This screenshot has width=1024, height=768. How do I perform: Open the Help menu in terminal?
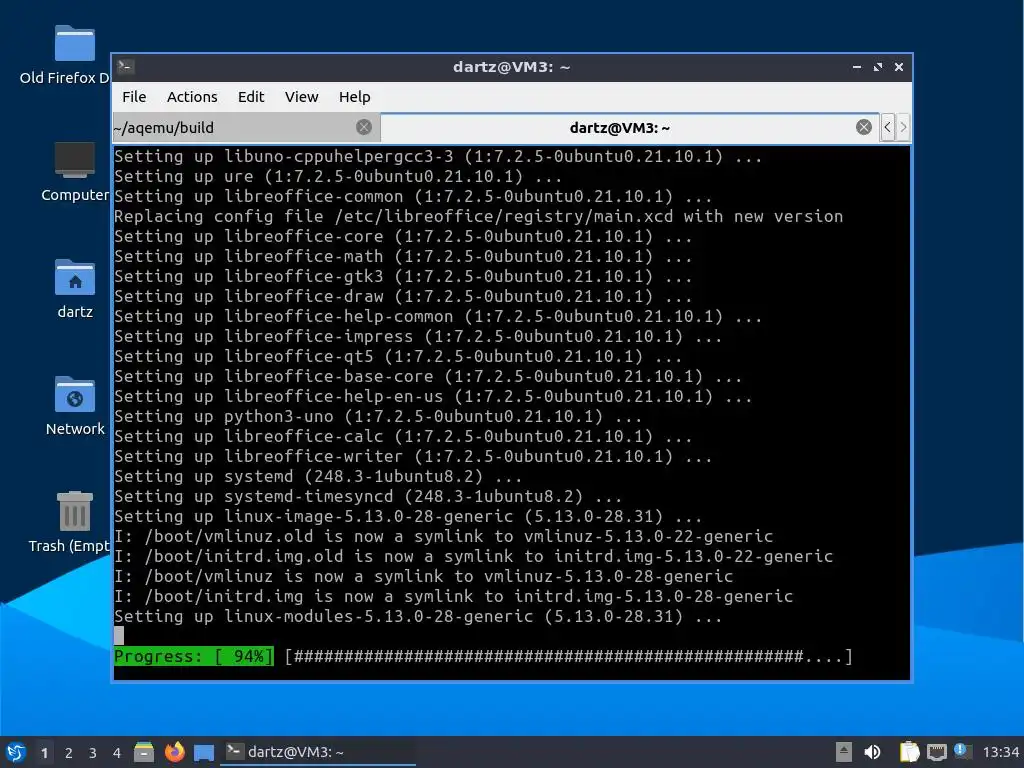(355, 97)
